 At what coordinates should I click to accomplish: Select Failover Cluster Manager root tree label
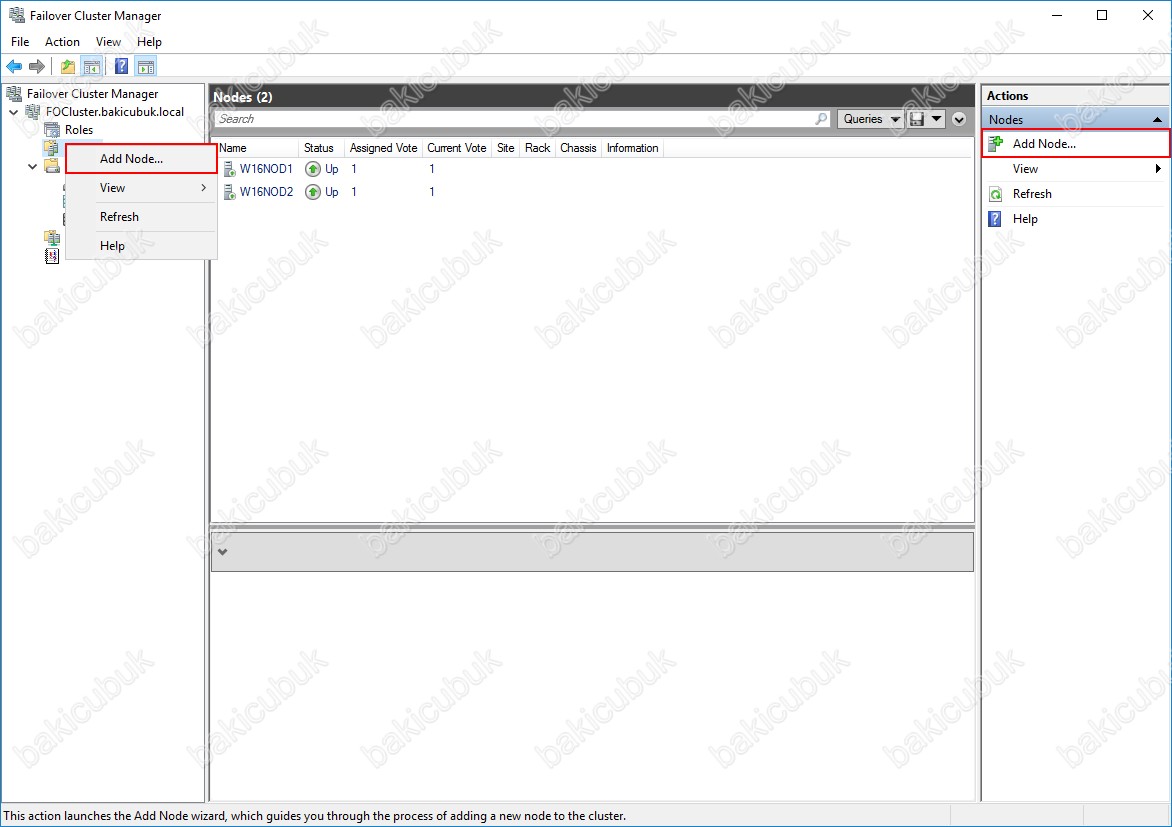pos(93,93)
